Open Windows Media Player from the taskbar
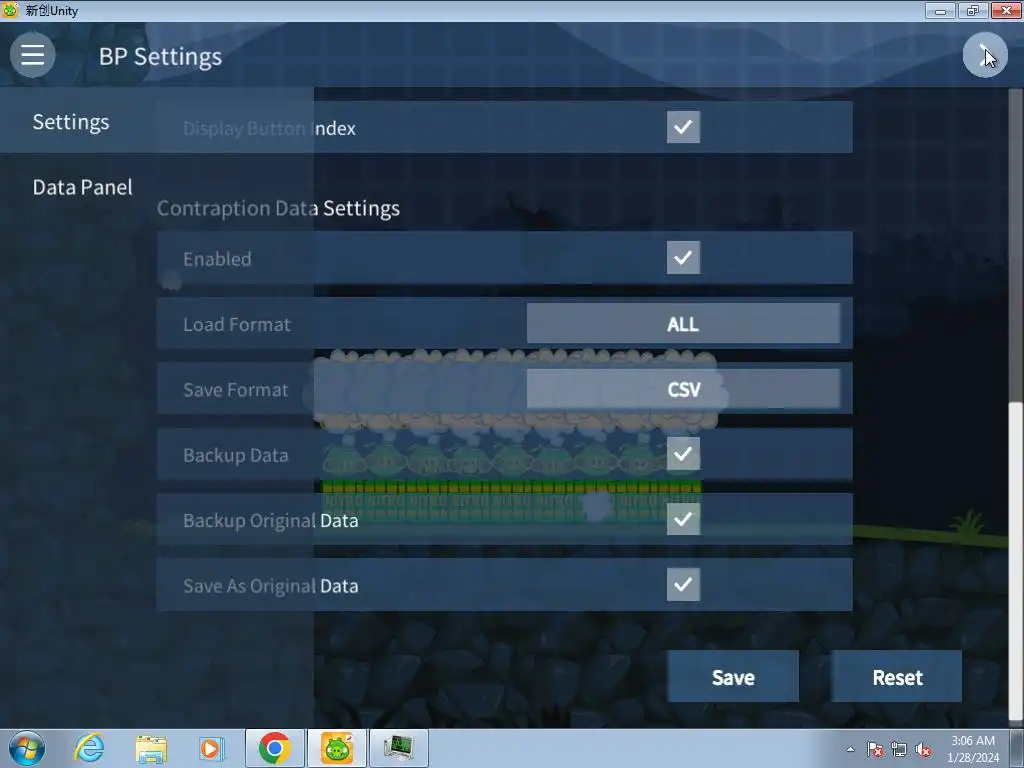This screenshot has height=768, width=1024. click(x=212, y=748)
